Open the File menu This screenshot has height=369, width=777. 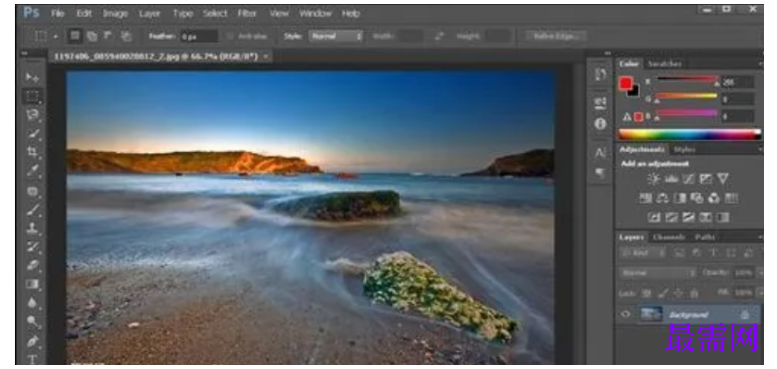pos(58,13)
